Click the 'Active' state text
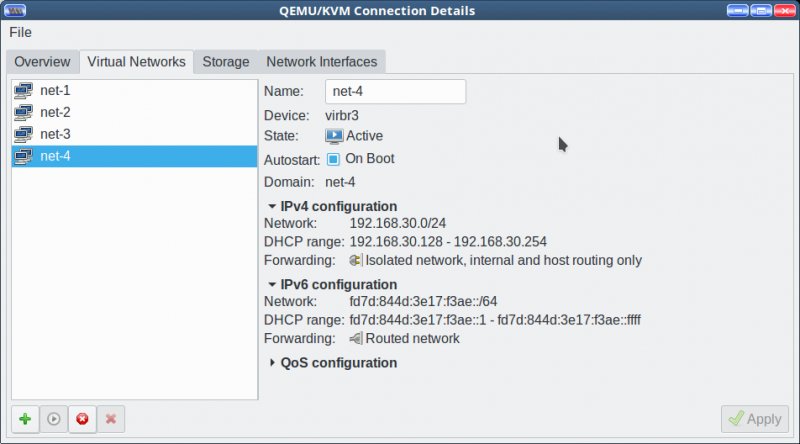800x444 pixels. click(364, 136)
